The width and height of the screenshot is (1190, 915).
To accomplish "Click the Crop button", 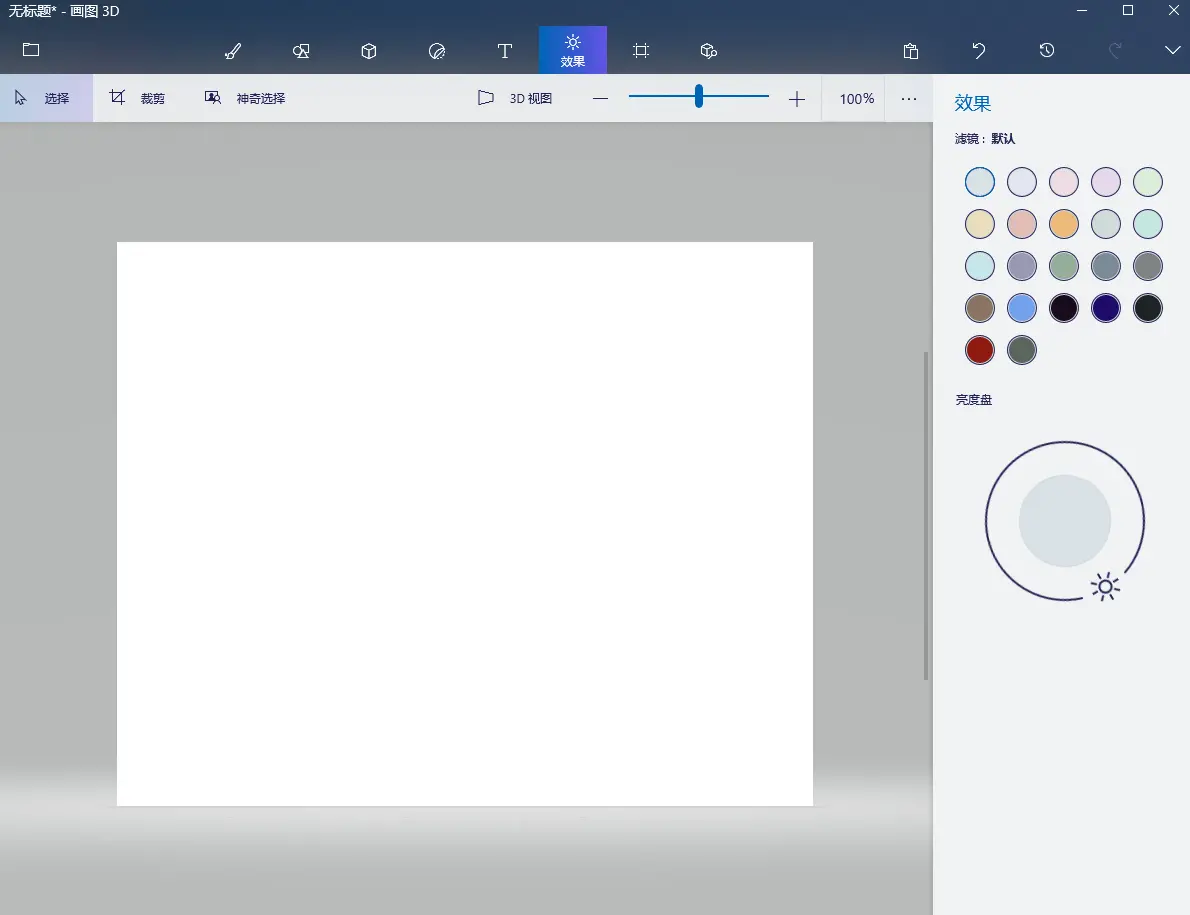I will click(138, 99).
